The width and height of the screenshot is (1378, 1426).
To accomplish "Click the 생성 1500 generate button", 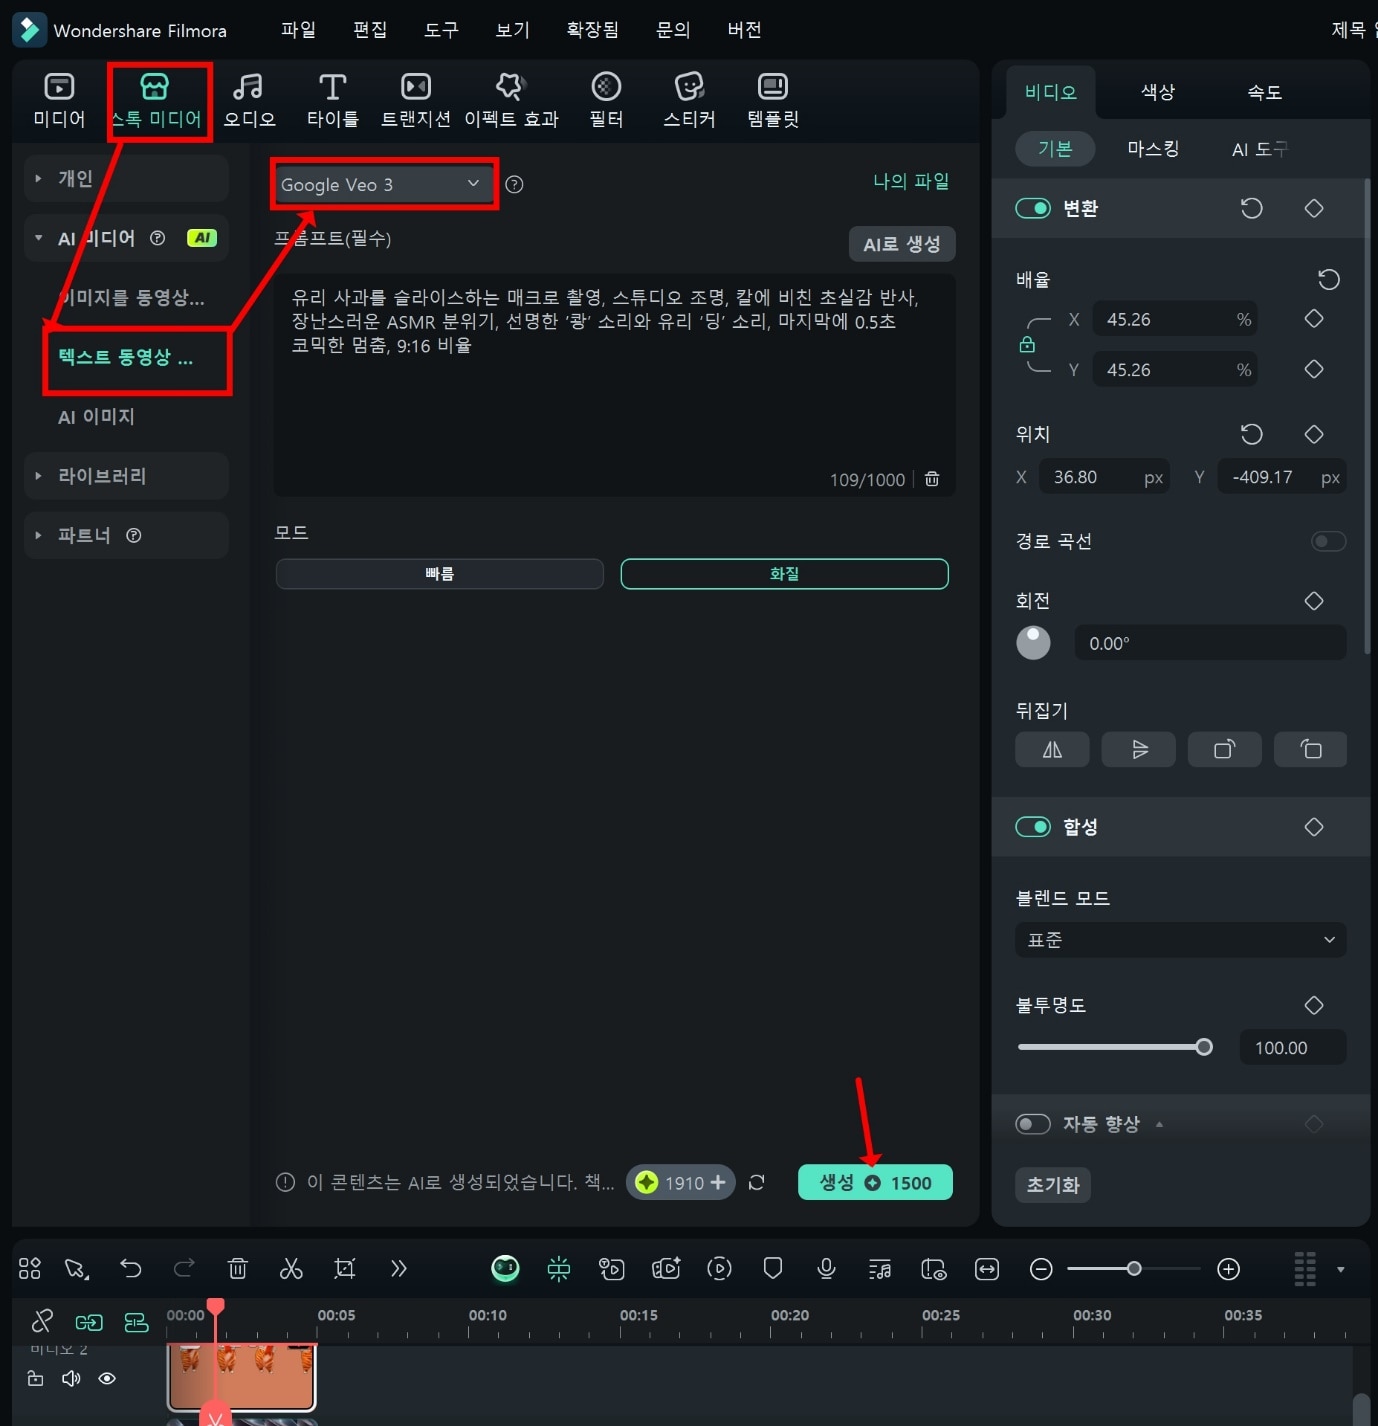I will pyautogui.click(x=875, y=1183).
